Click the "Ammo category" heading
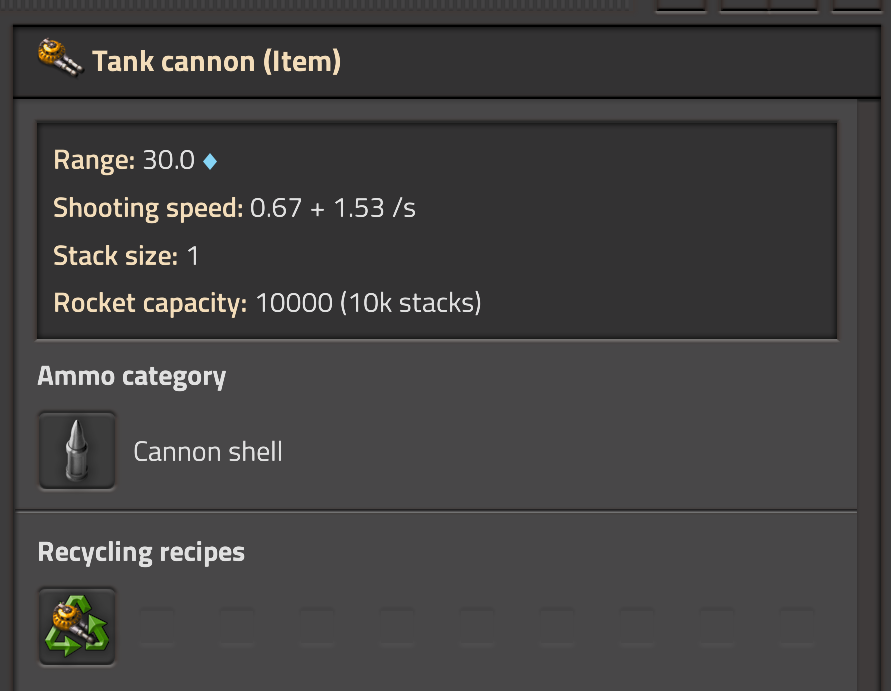Viewport: 891px width, 691px height. pos(132,377)
